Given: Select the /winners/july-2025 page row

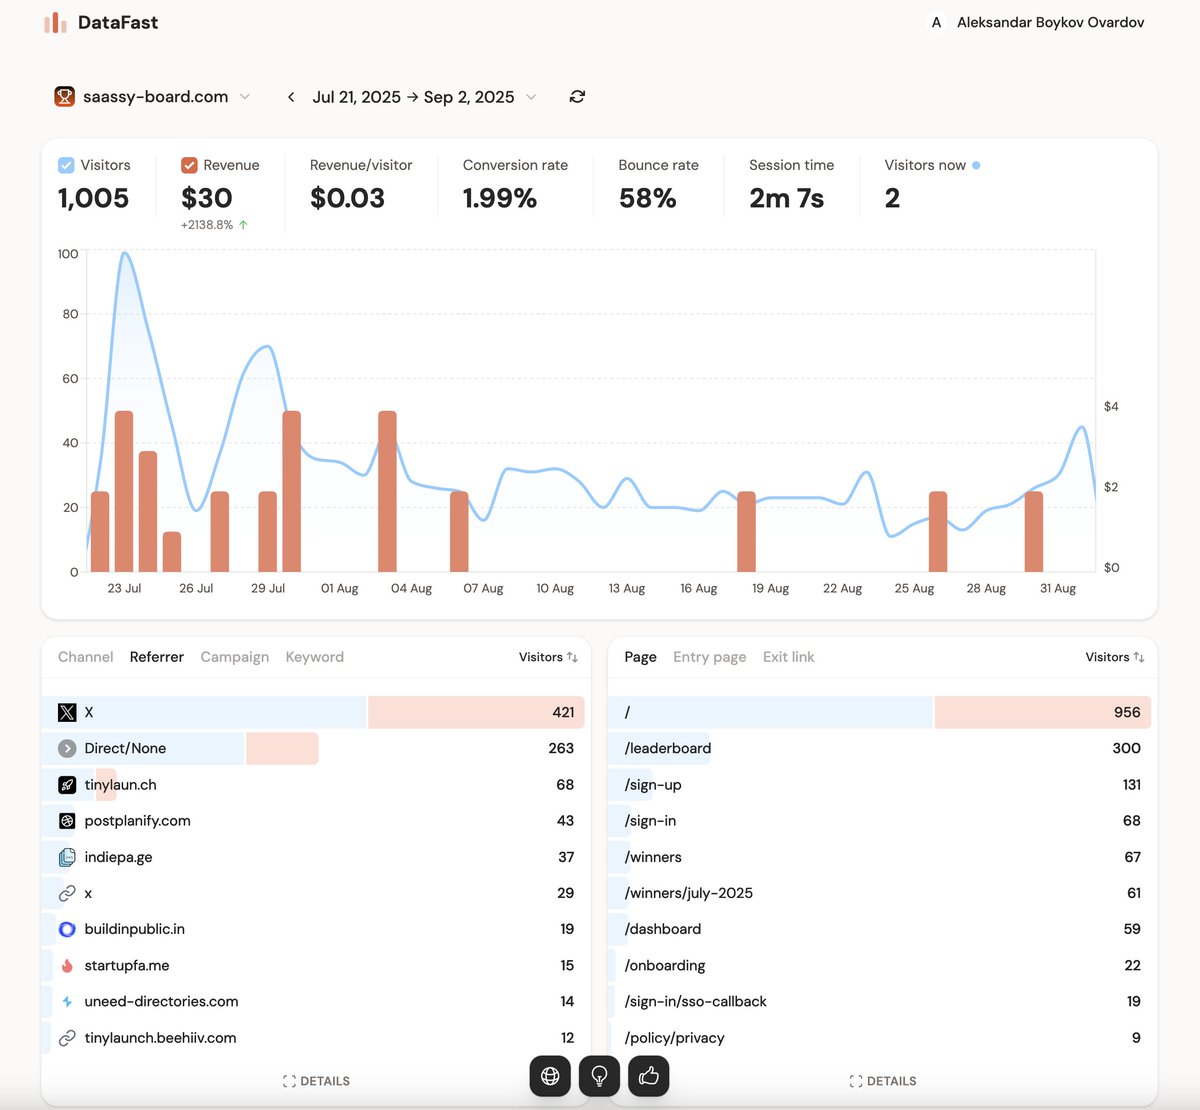Looking at the screenshot, I should tap(880, 893).
